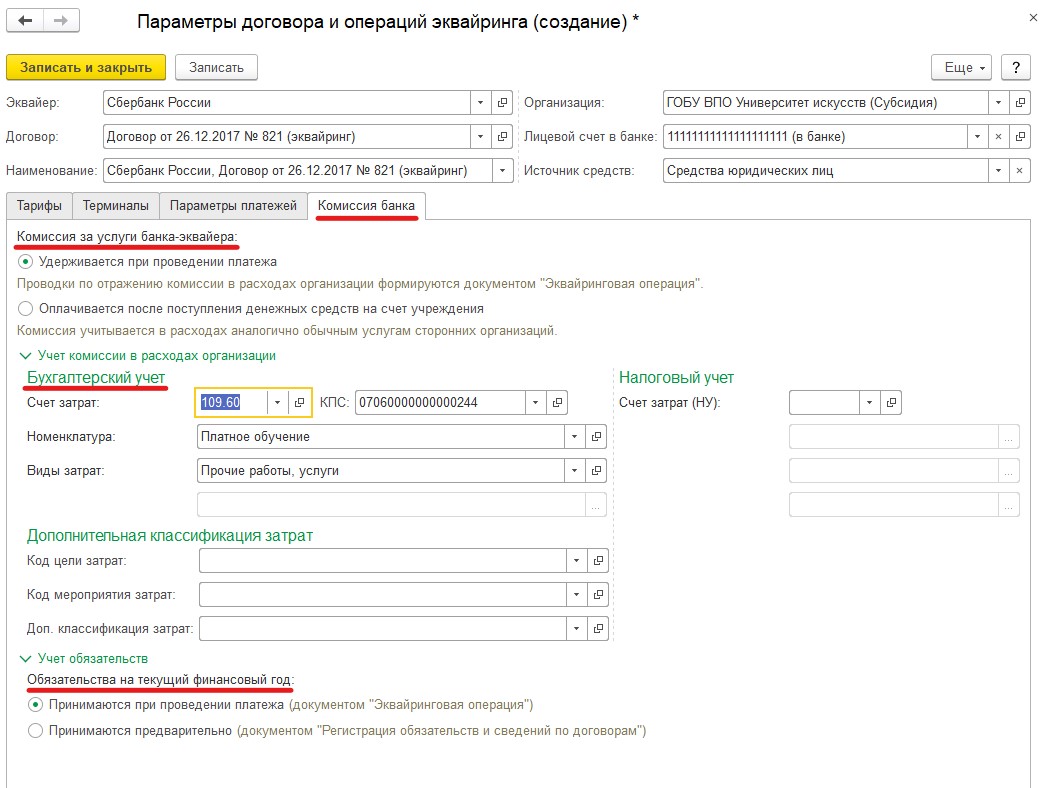This screenshot has height=788, width=1043.
Task: Expand the Эквайер dropdown list
Action: point(480,102)
